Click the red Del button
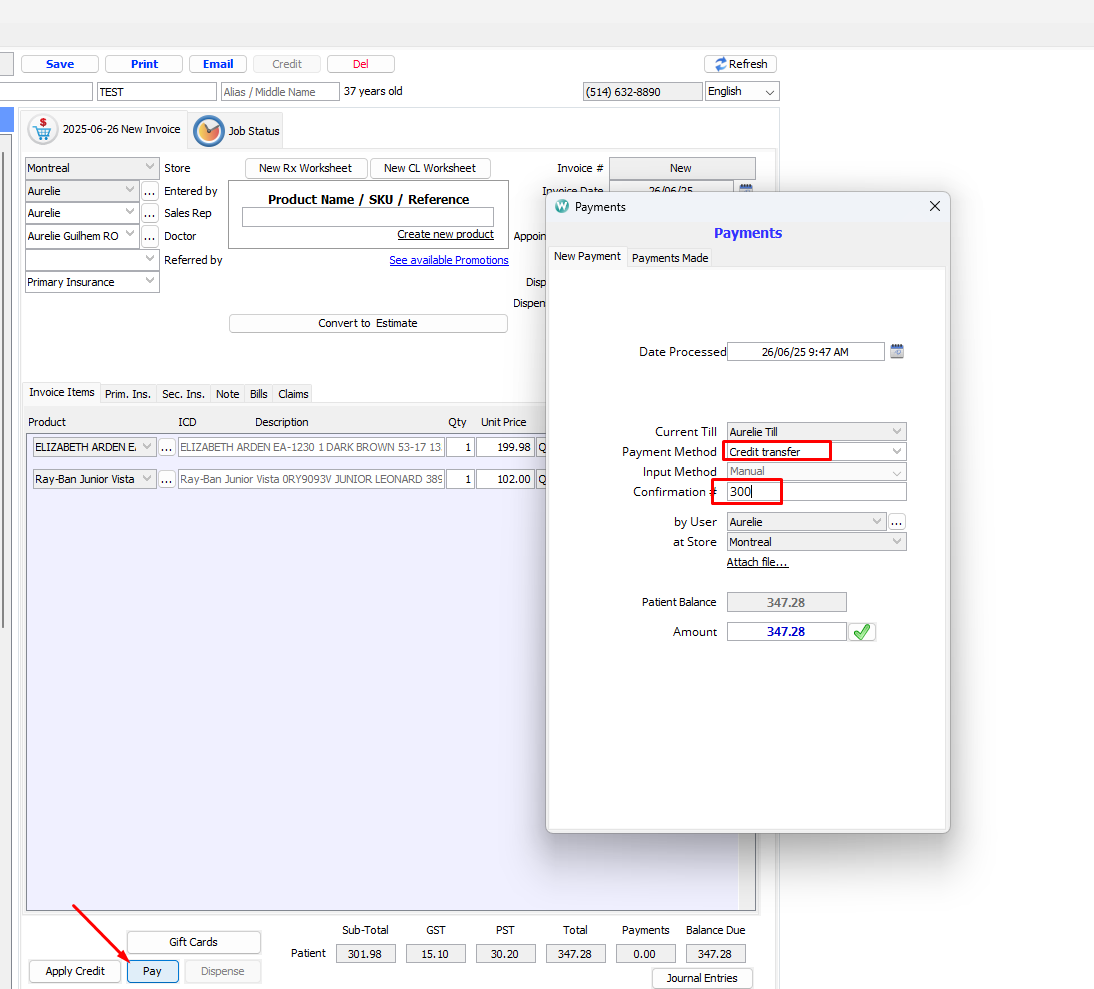 click(361, 64)
